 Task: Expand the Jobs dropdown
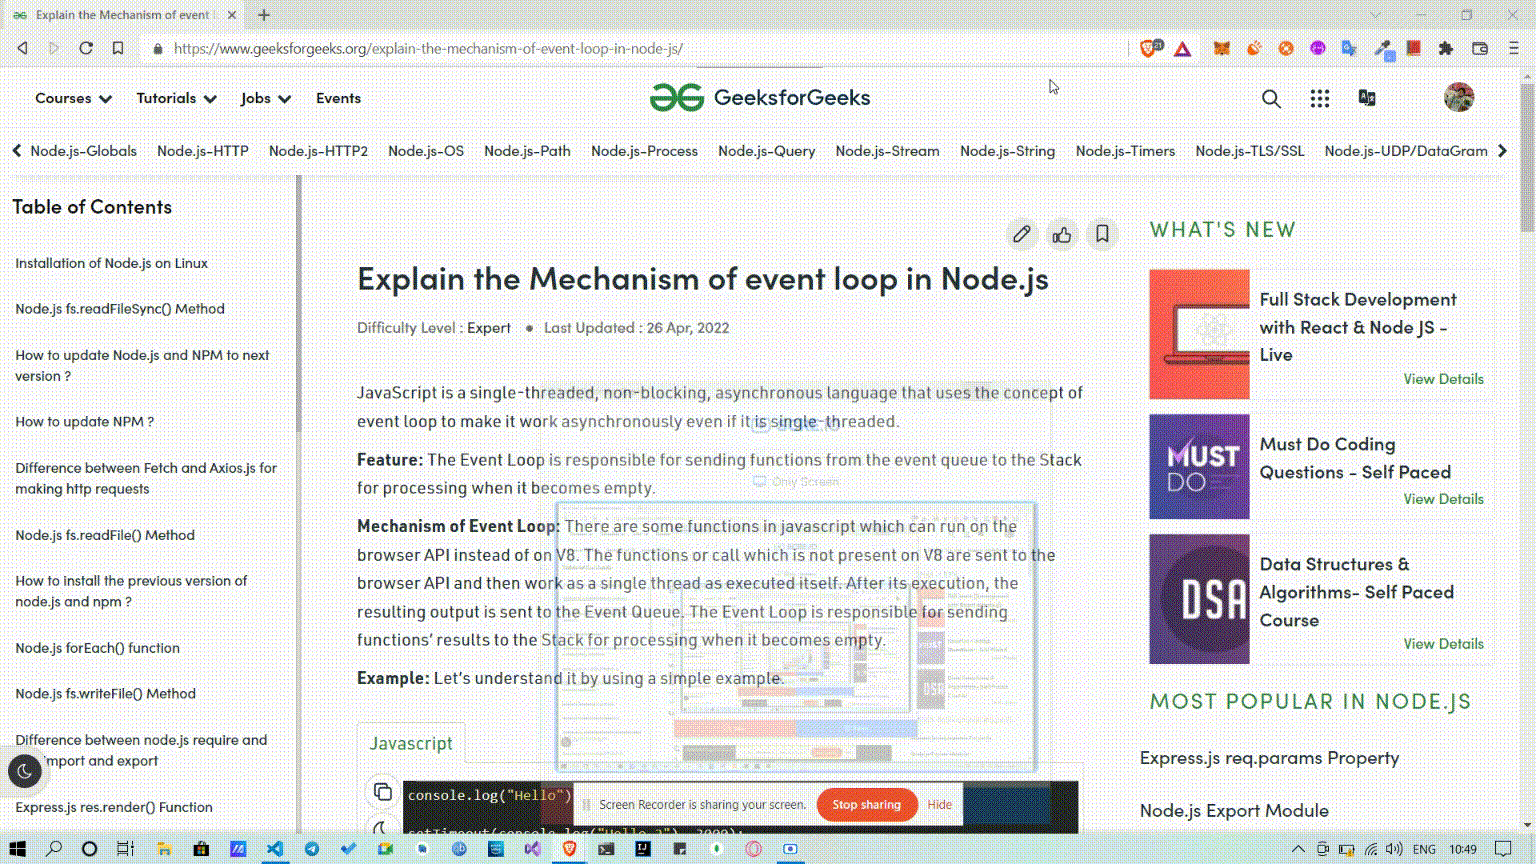click(265, 98)
